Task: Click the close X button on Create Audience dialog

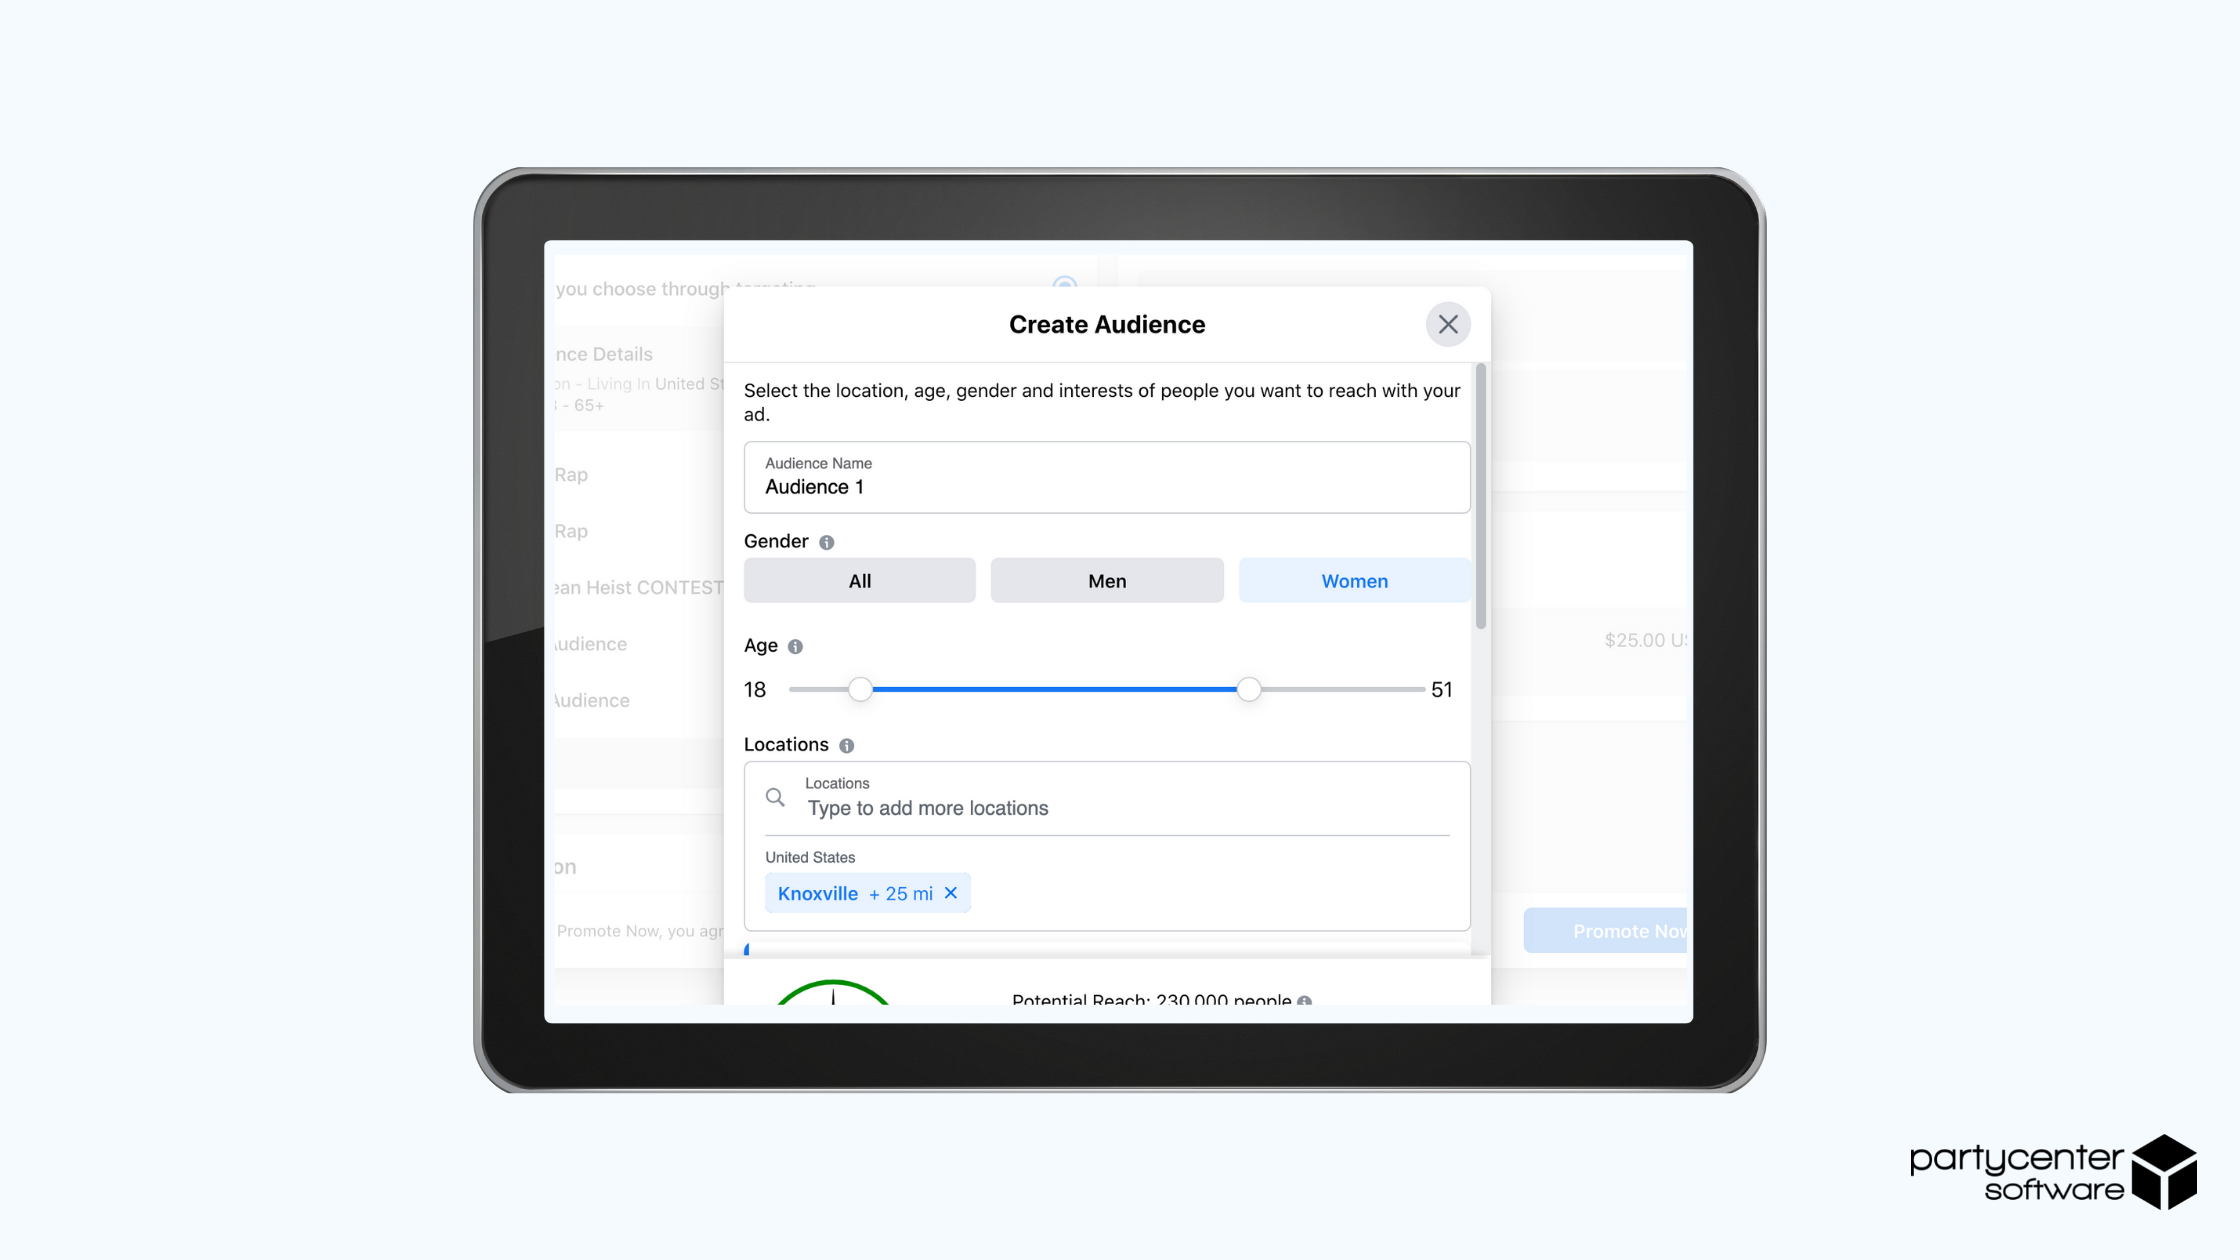Action: (1448, 323)
